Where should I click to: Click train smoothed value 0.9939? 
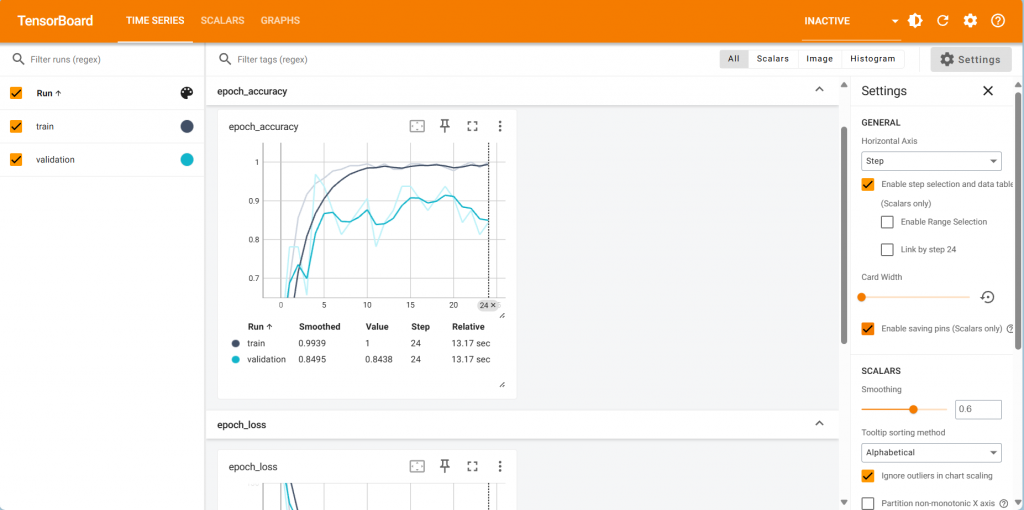312,343
